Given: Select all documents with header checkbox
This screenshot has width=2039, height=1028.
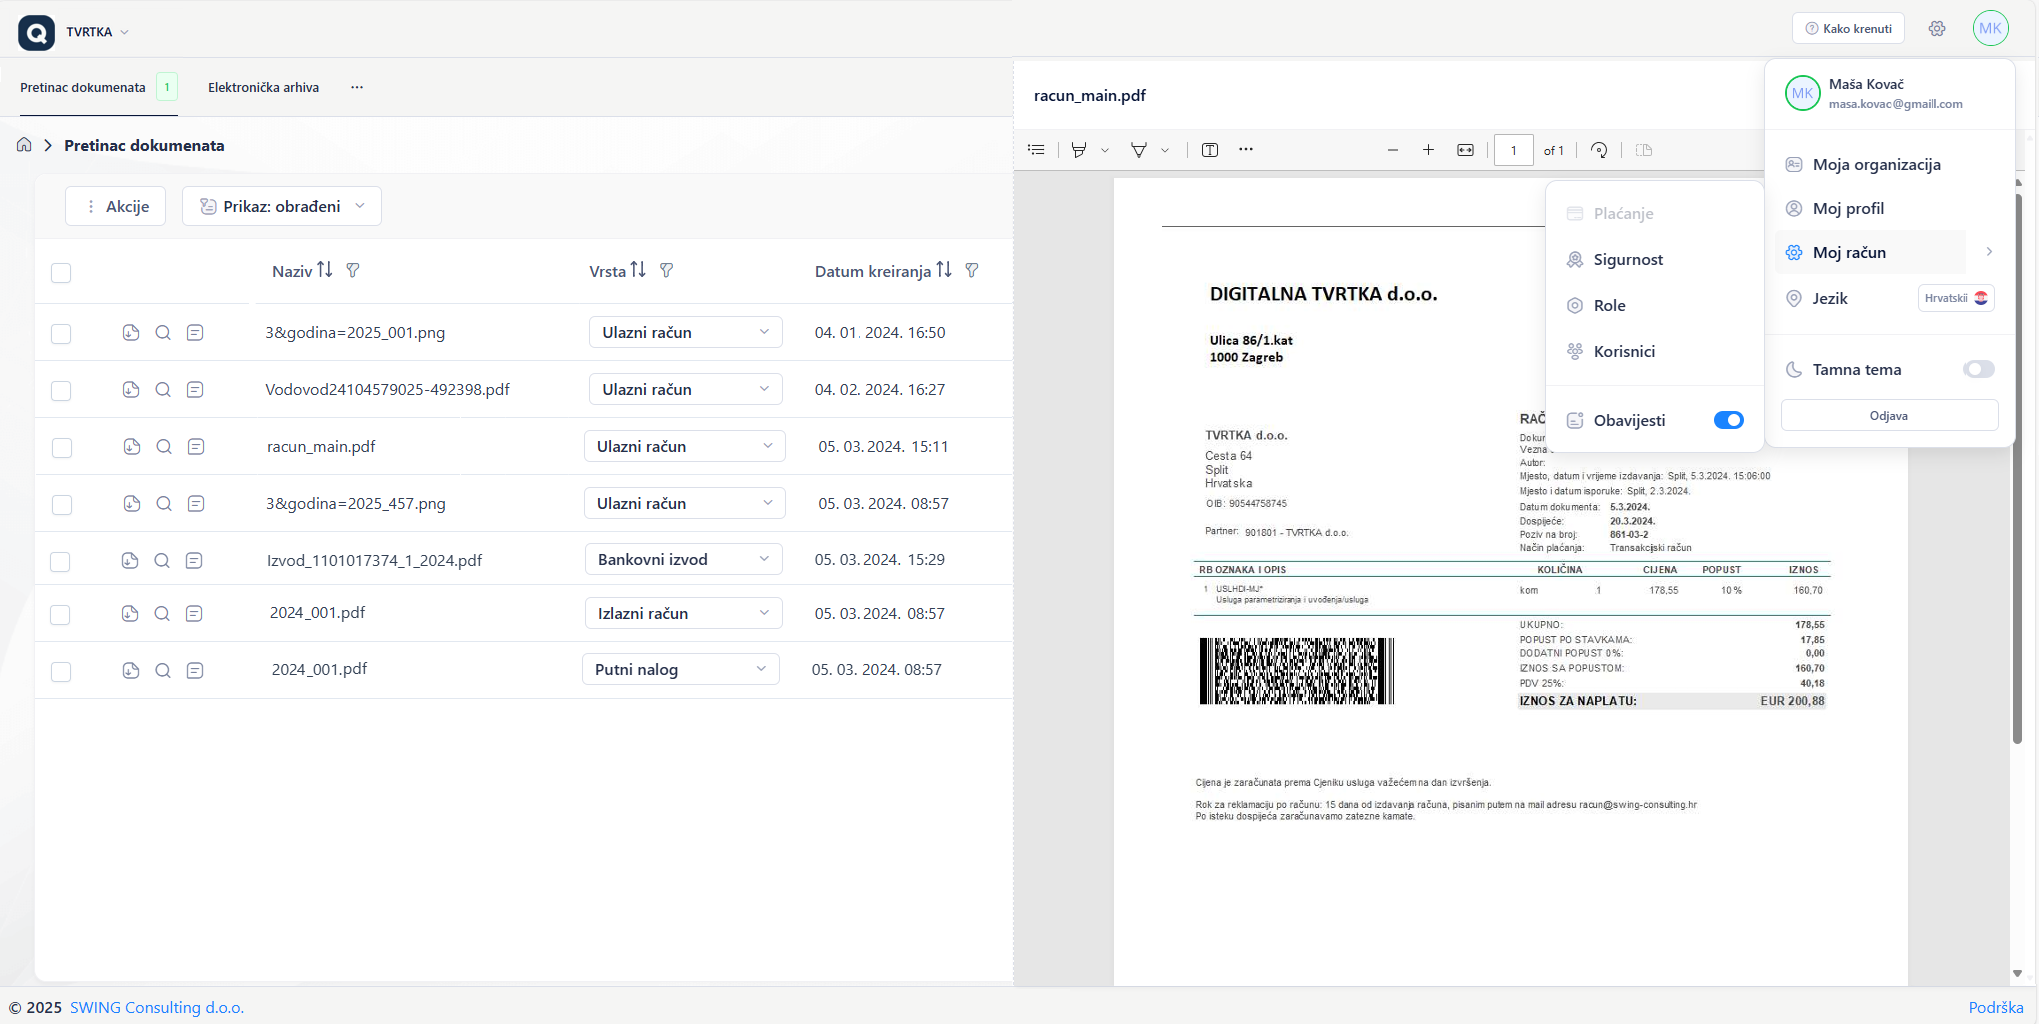Looking at the screenshot, I should 61,273.
